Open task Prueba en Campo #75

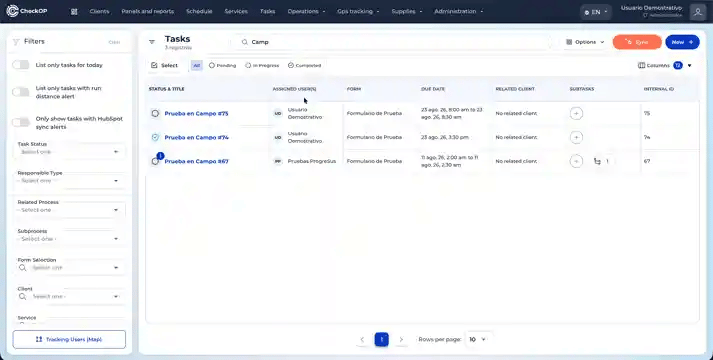click(196, 114)
